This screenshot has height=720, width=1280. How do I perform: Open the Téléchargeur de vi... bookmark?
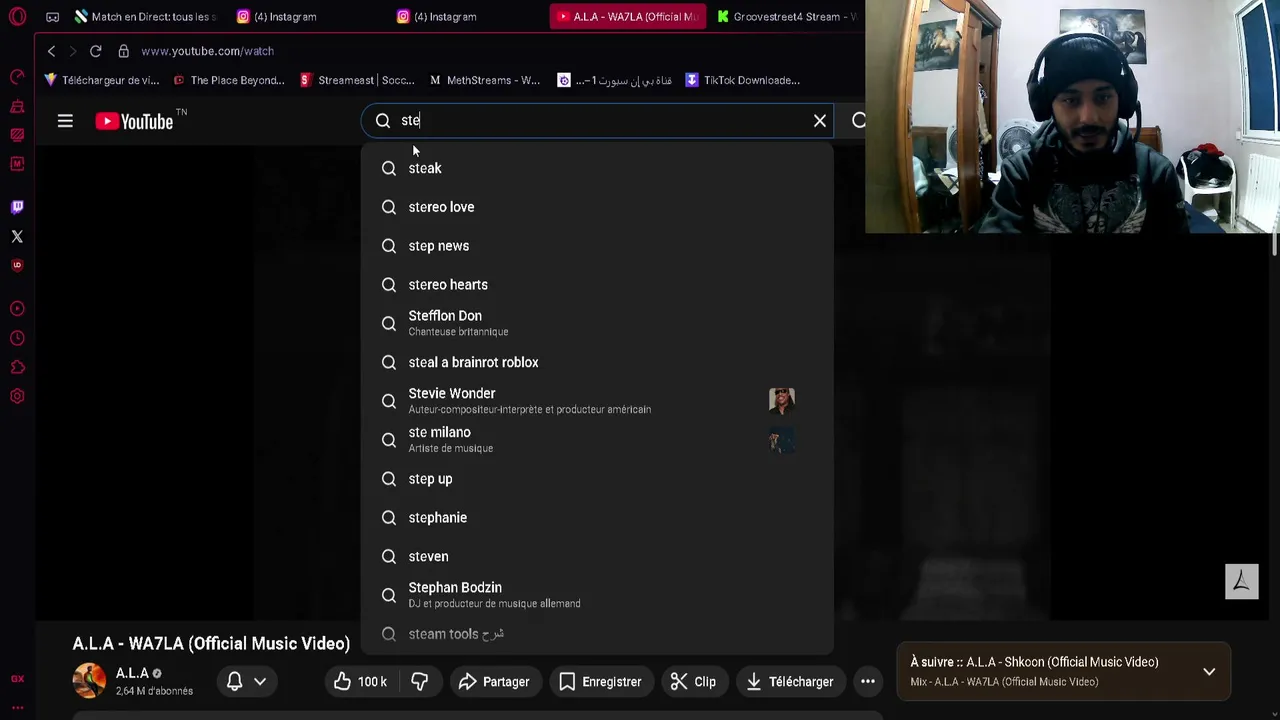coord(102,80)
